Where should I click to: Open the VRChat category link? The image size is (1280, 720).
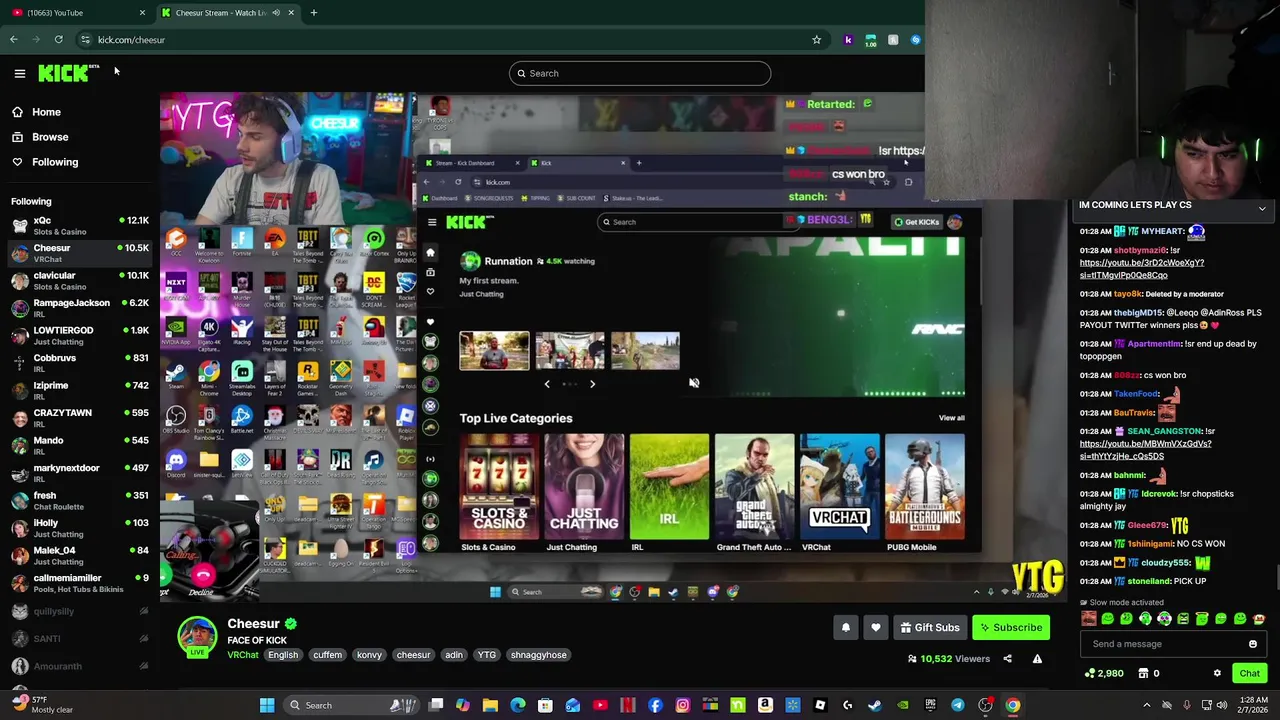click(x=242, y=655)
